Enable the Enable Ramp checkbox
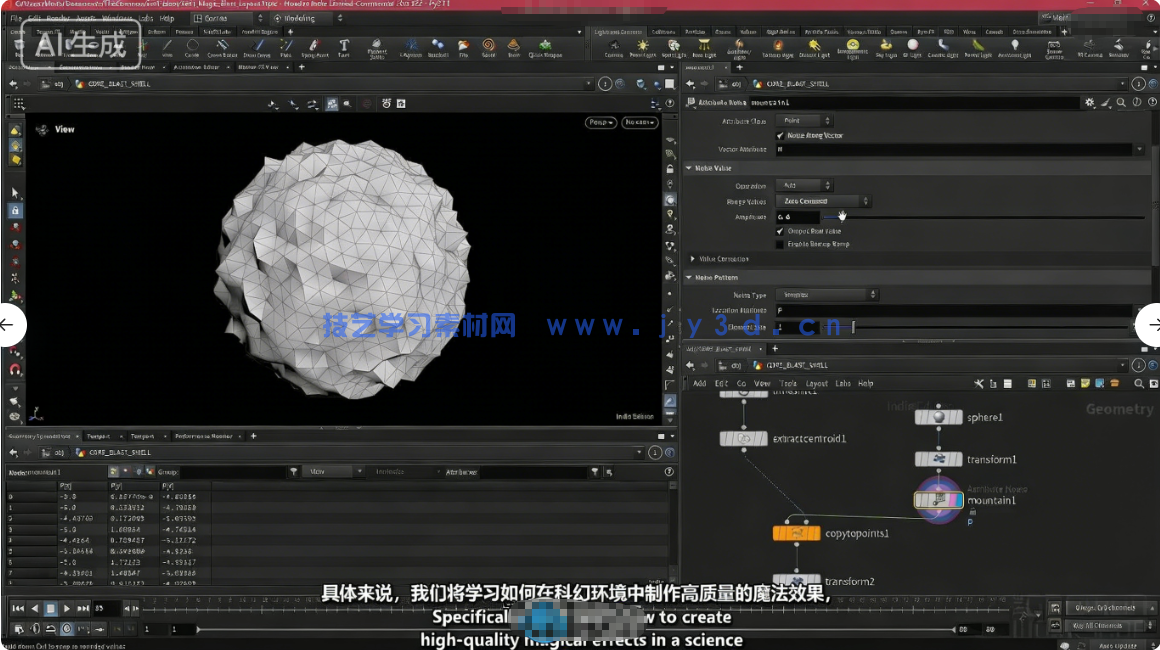Image resolution: width=1160 pixels, height=650 pixels. [779, 244]
